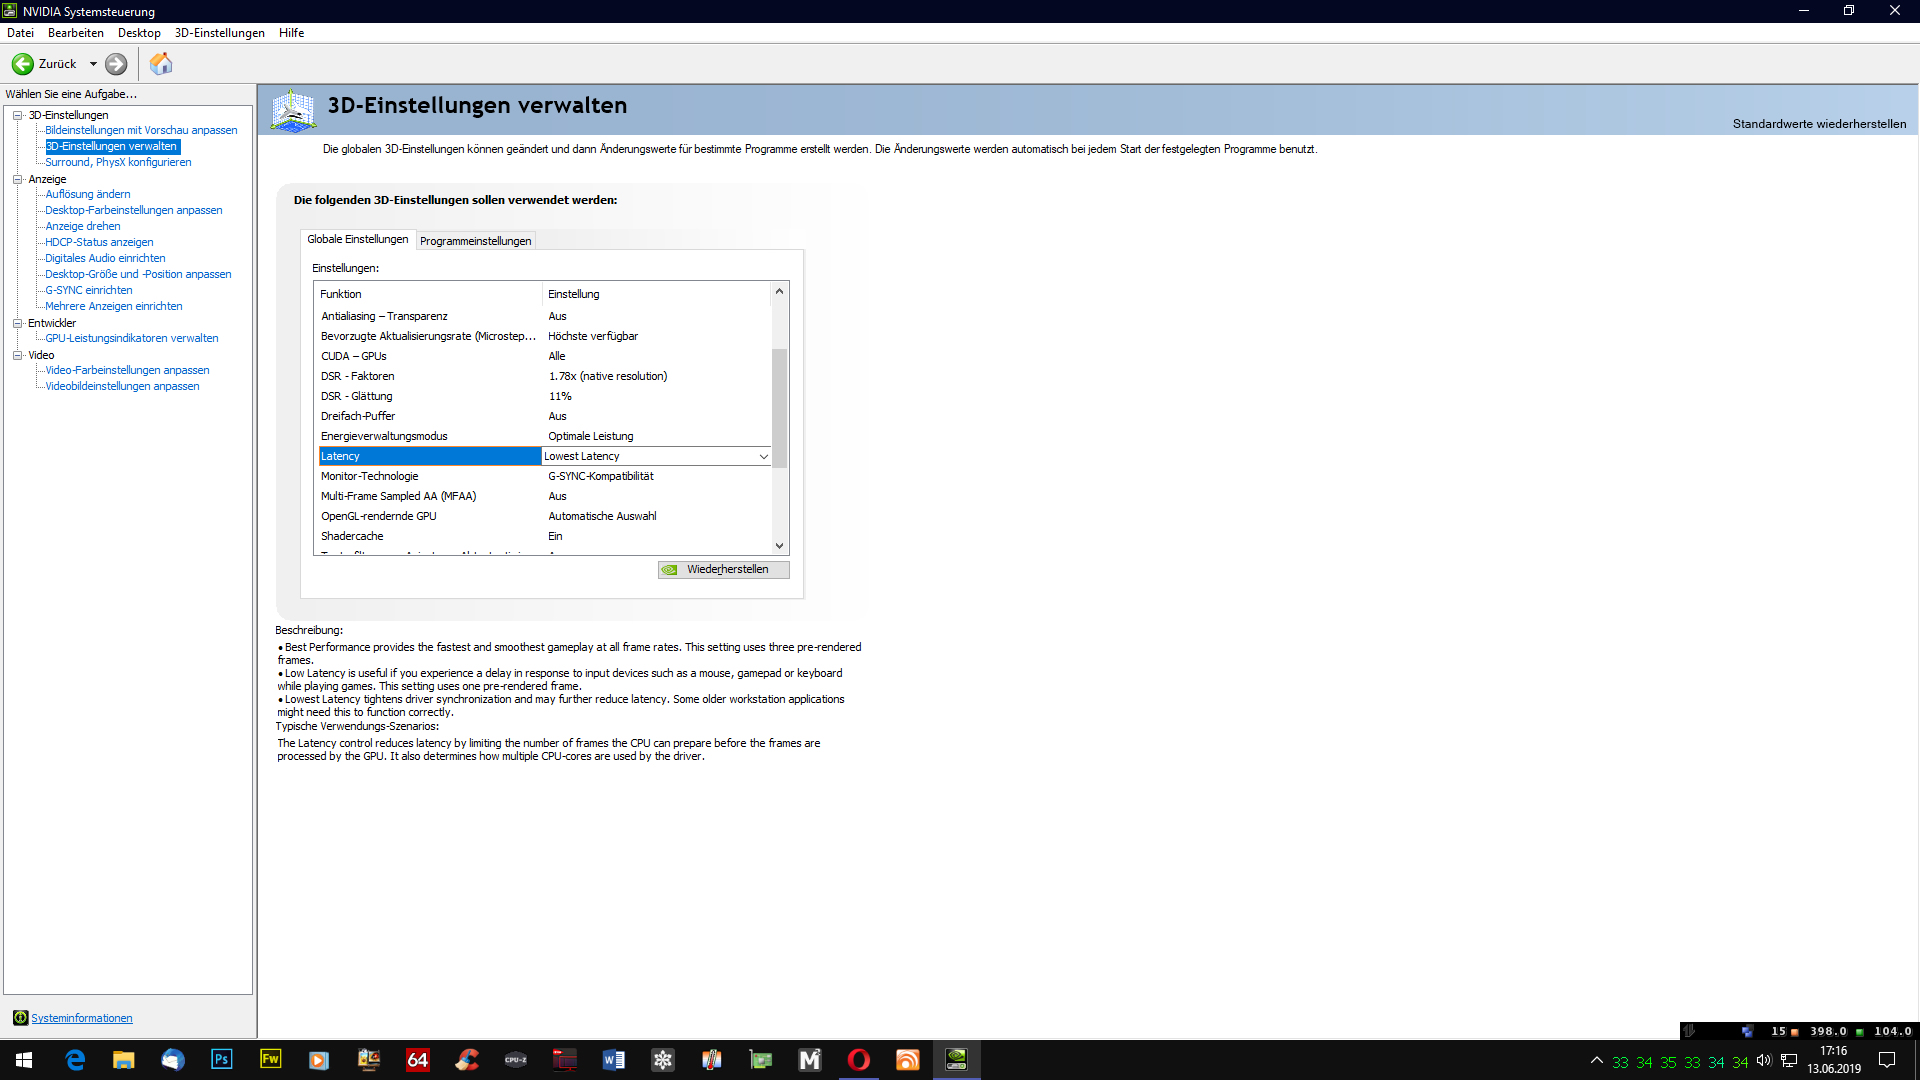Click the forward navigation arrow icon
Screen dimensions: 1920x1080
[116, 64]
